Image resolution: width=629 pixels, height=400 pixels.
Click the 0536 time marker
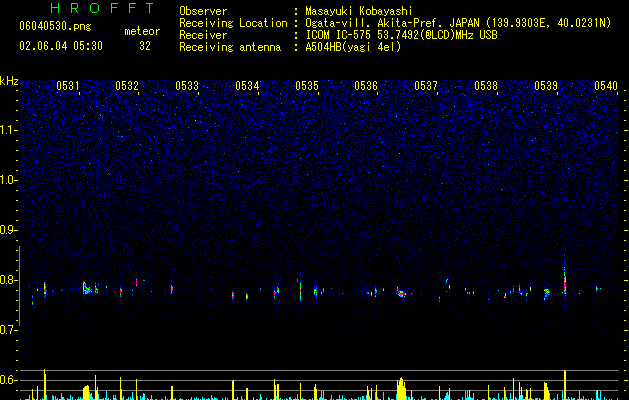pyautogui.click(x=366, y=86)
